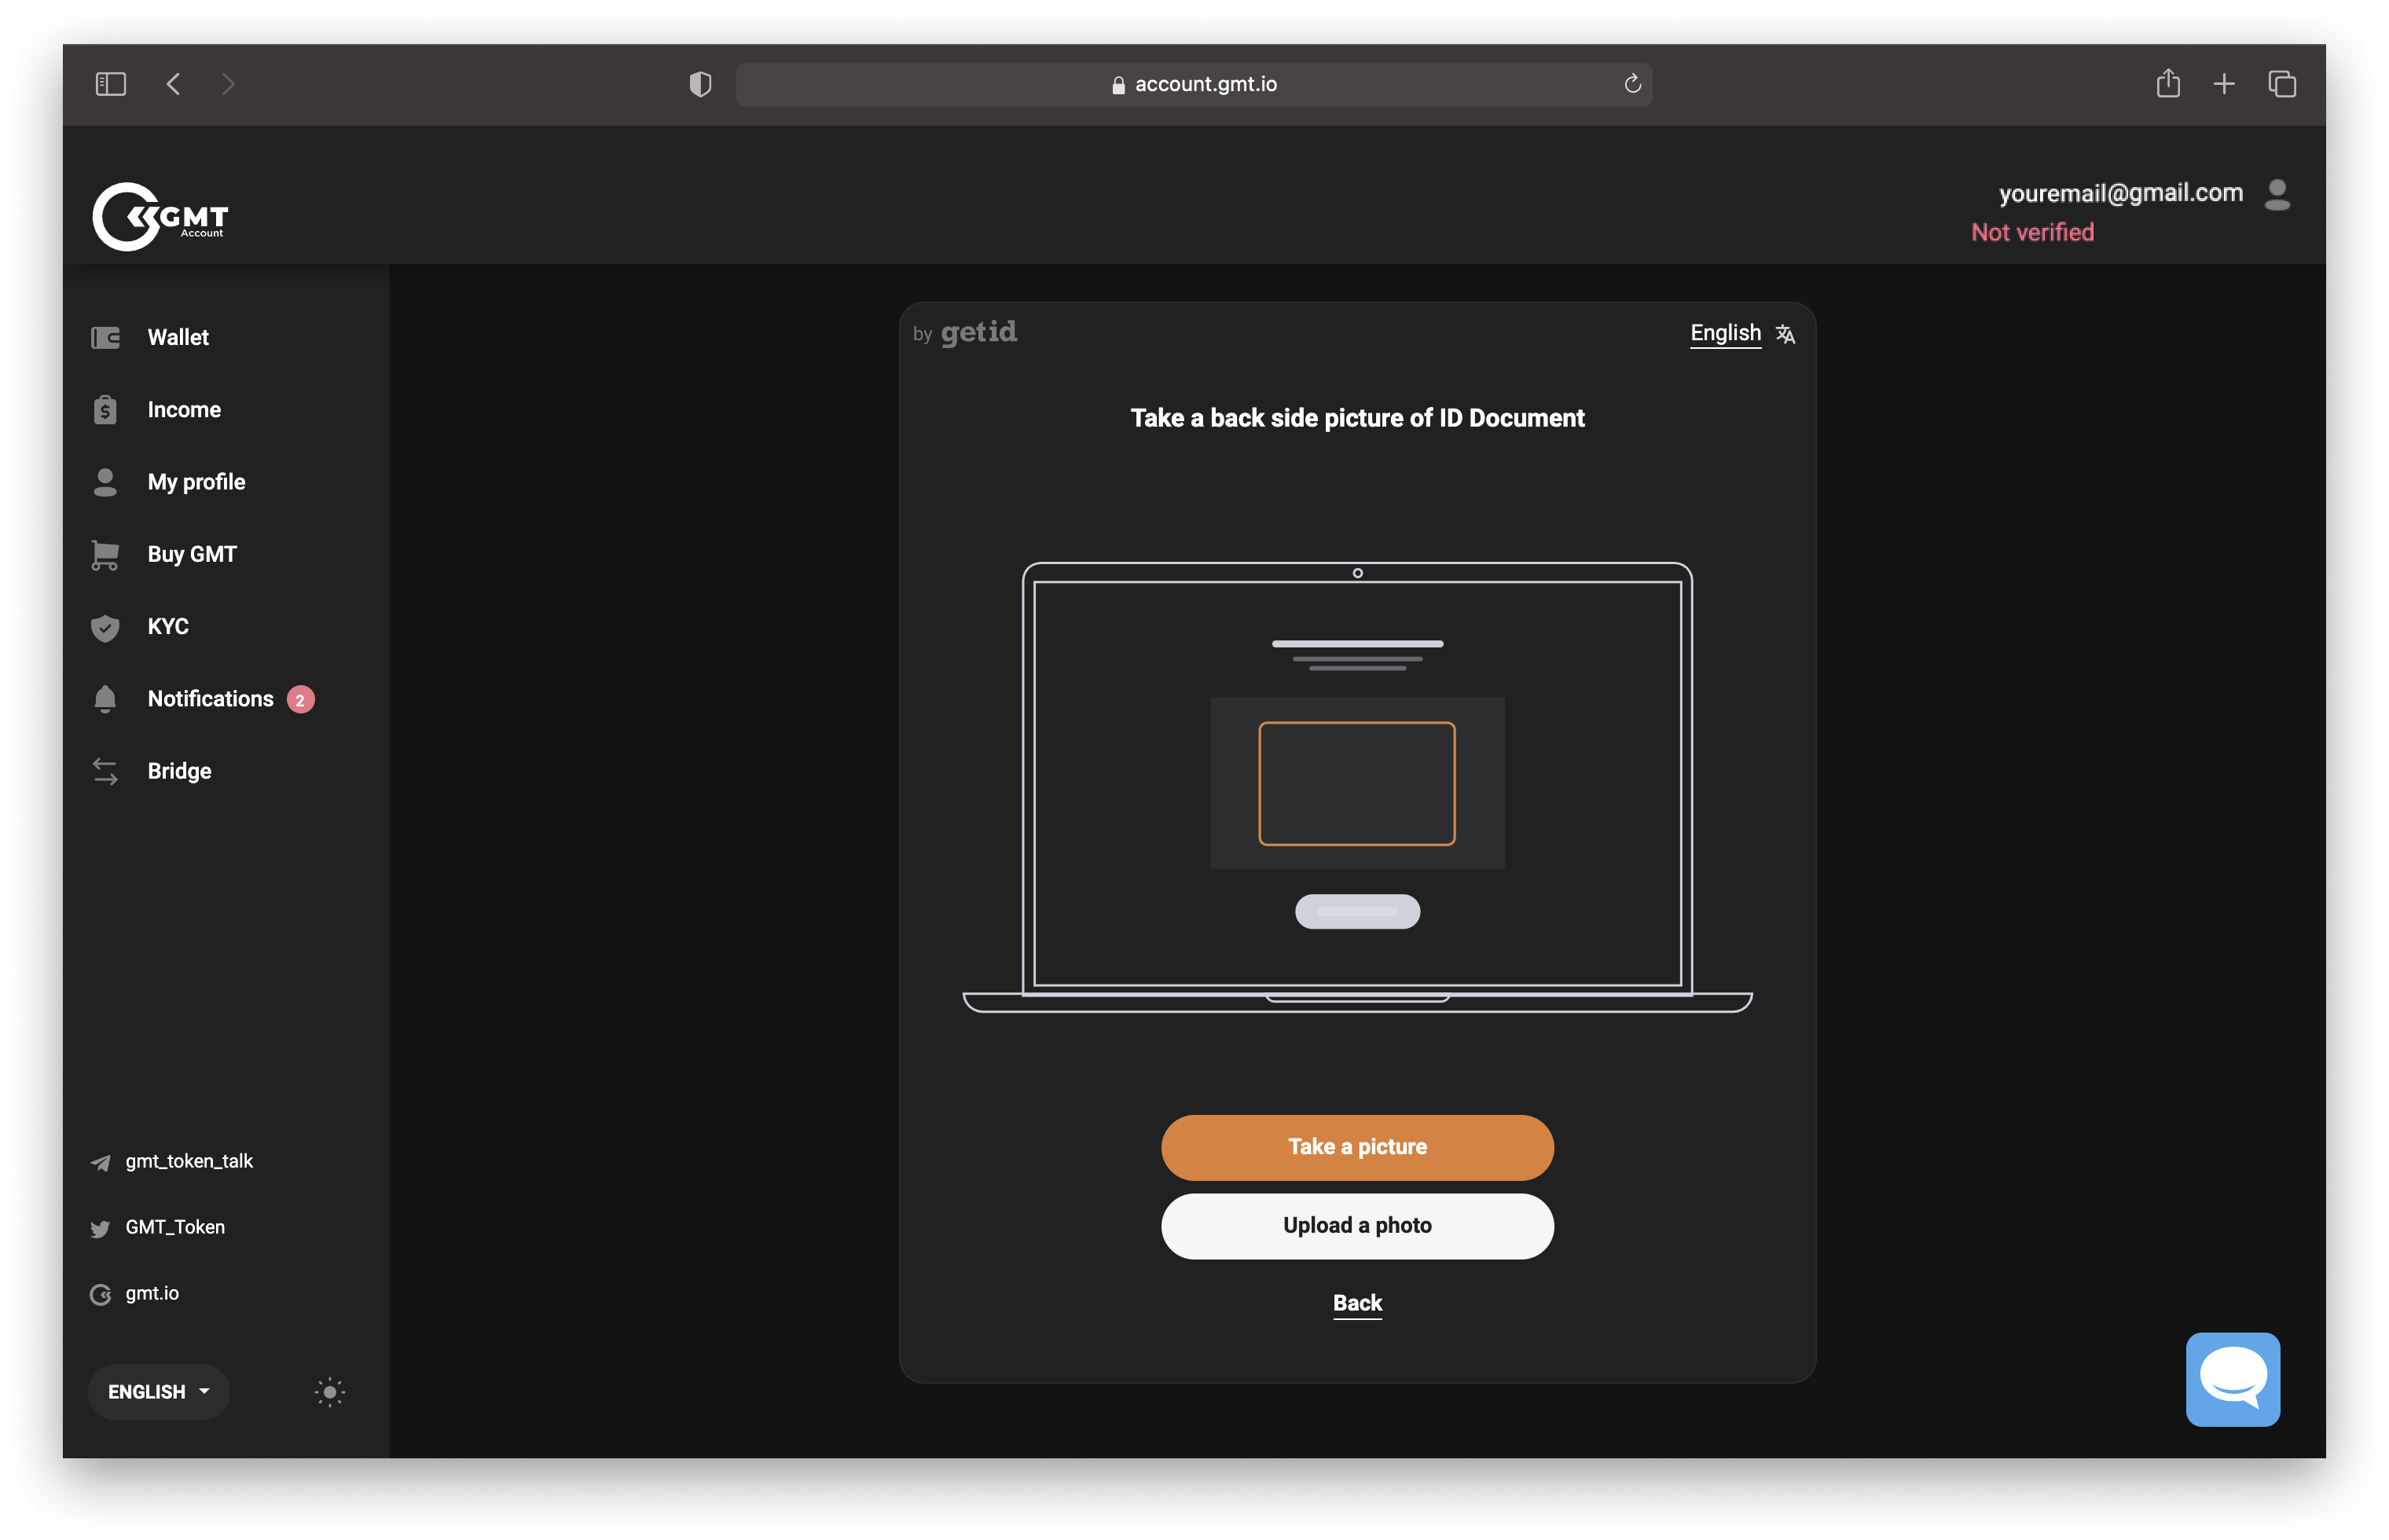Click the account.gmt.io address bar
Viewport: 2389px width, 1540px height.
pyautogui.click(x=1193, y=84)
